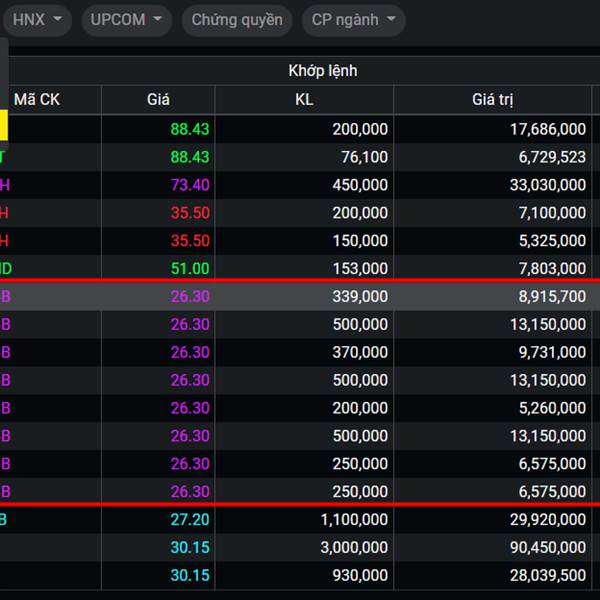Select price cell 27.20
Viewport: 600px width, 600px height.
pos(190,520)
